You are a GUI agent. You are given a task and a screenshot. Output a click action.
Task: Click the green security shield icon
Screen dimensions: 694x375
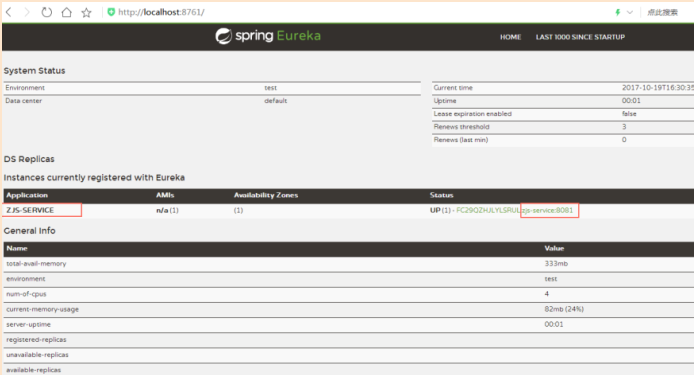(111, 12)
